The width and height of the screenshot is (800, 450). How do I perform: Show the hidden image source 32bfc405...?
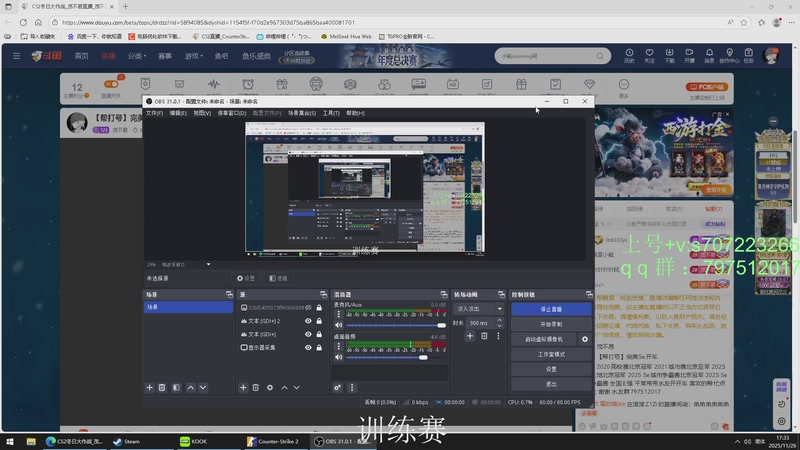pos(309,308)
